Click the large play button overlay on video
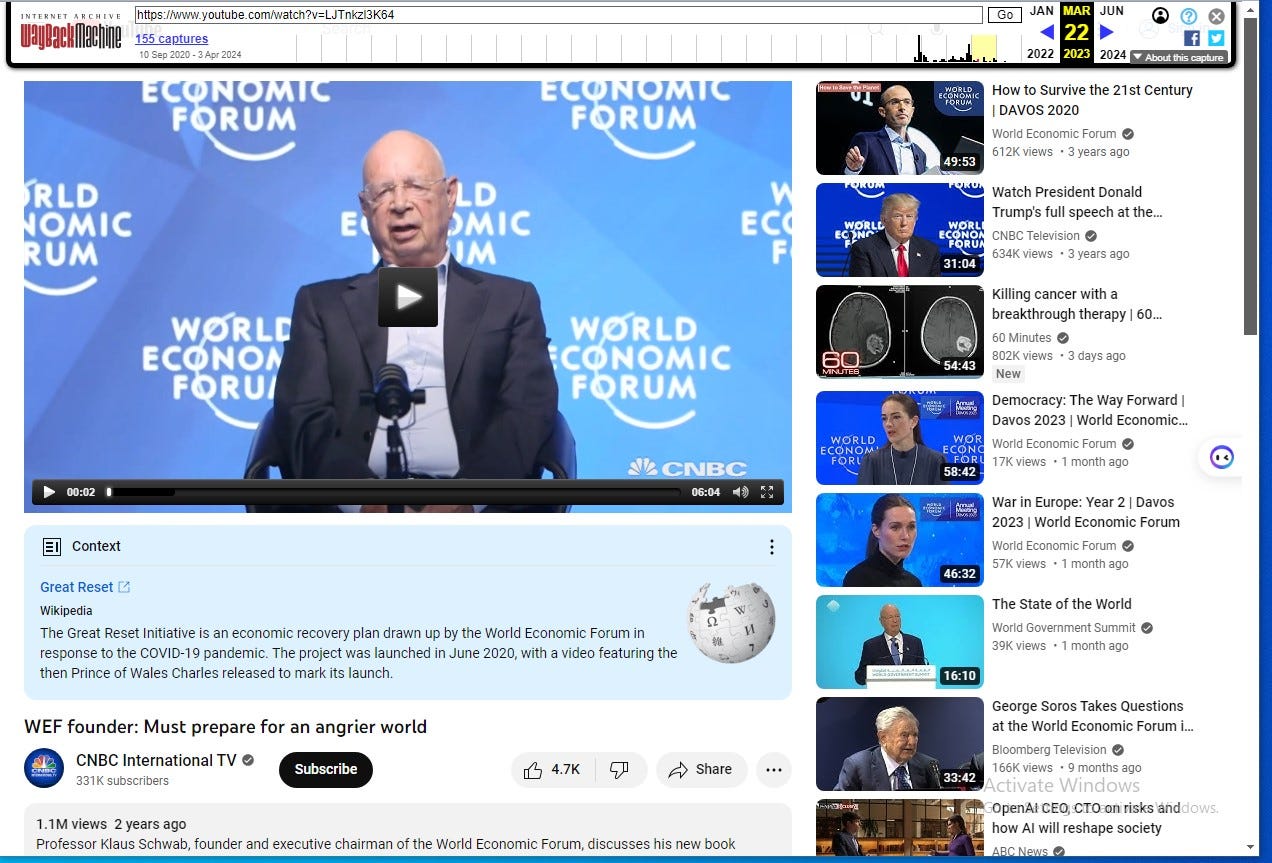Image resolution: width=1272 pixels, height=863 pixels. 408,297
